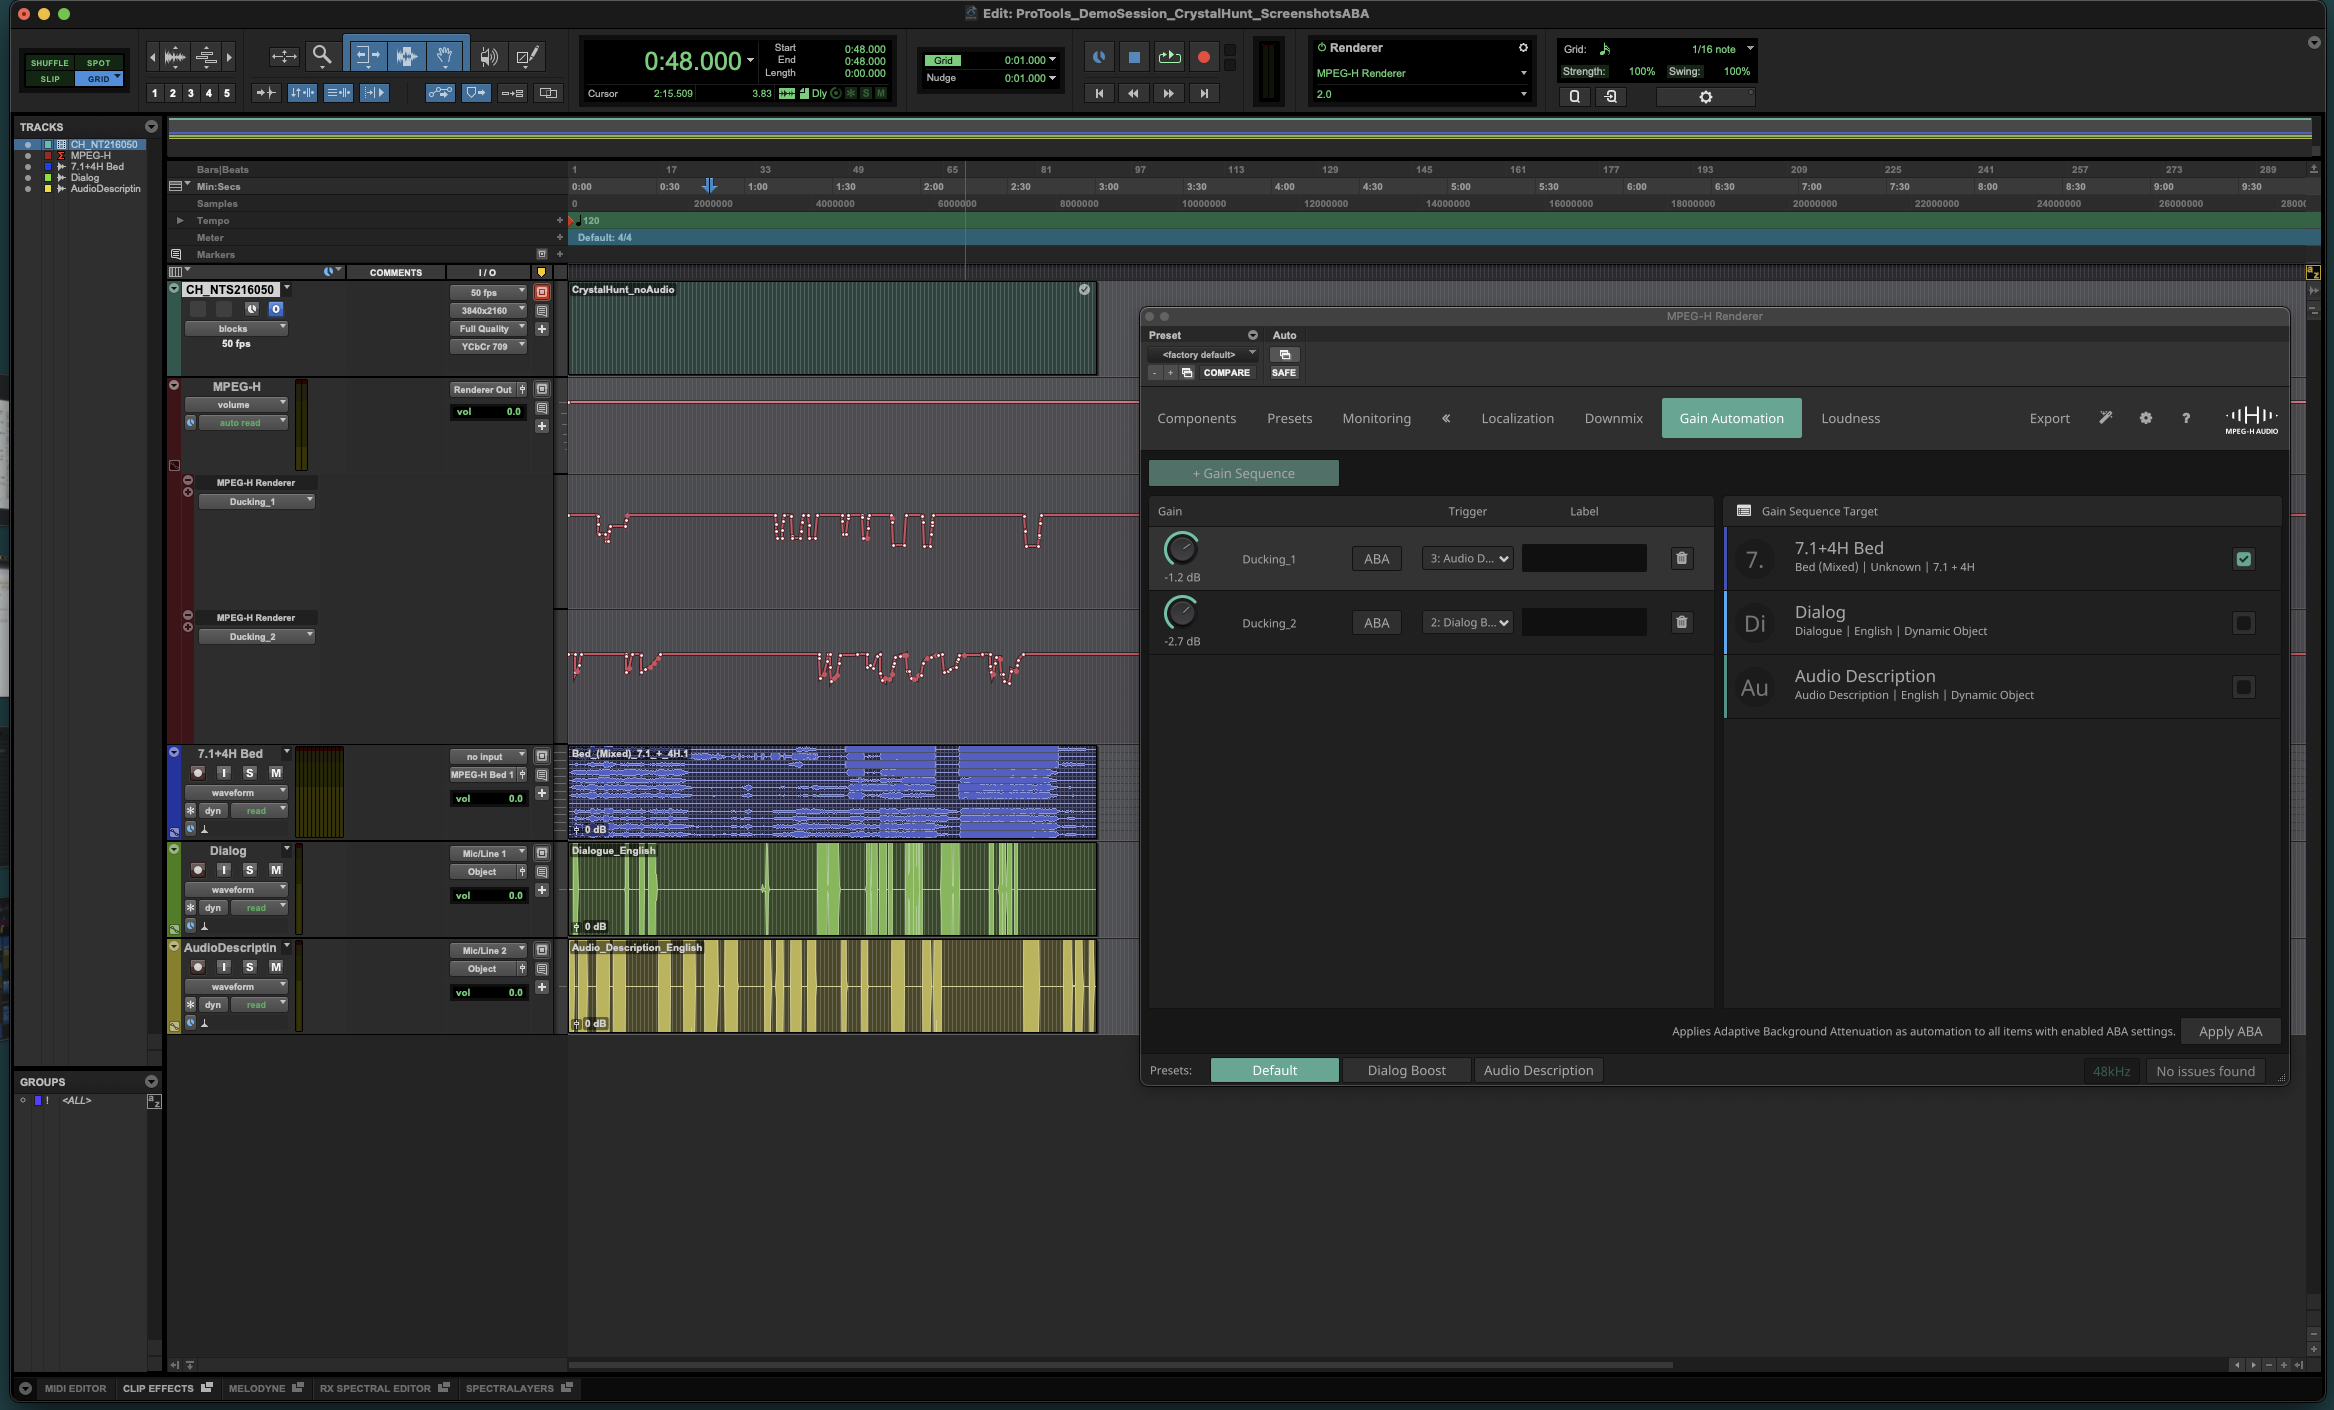Click the Apply ABA button
This screenshot has width=2334, height=1410.
tap(2230, 1032)
